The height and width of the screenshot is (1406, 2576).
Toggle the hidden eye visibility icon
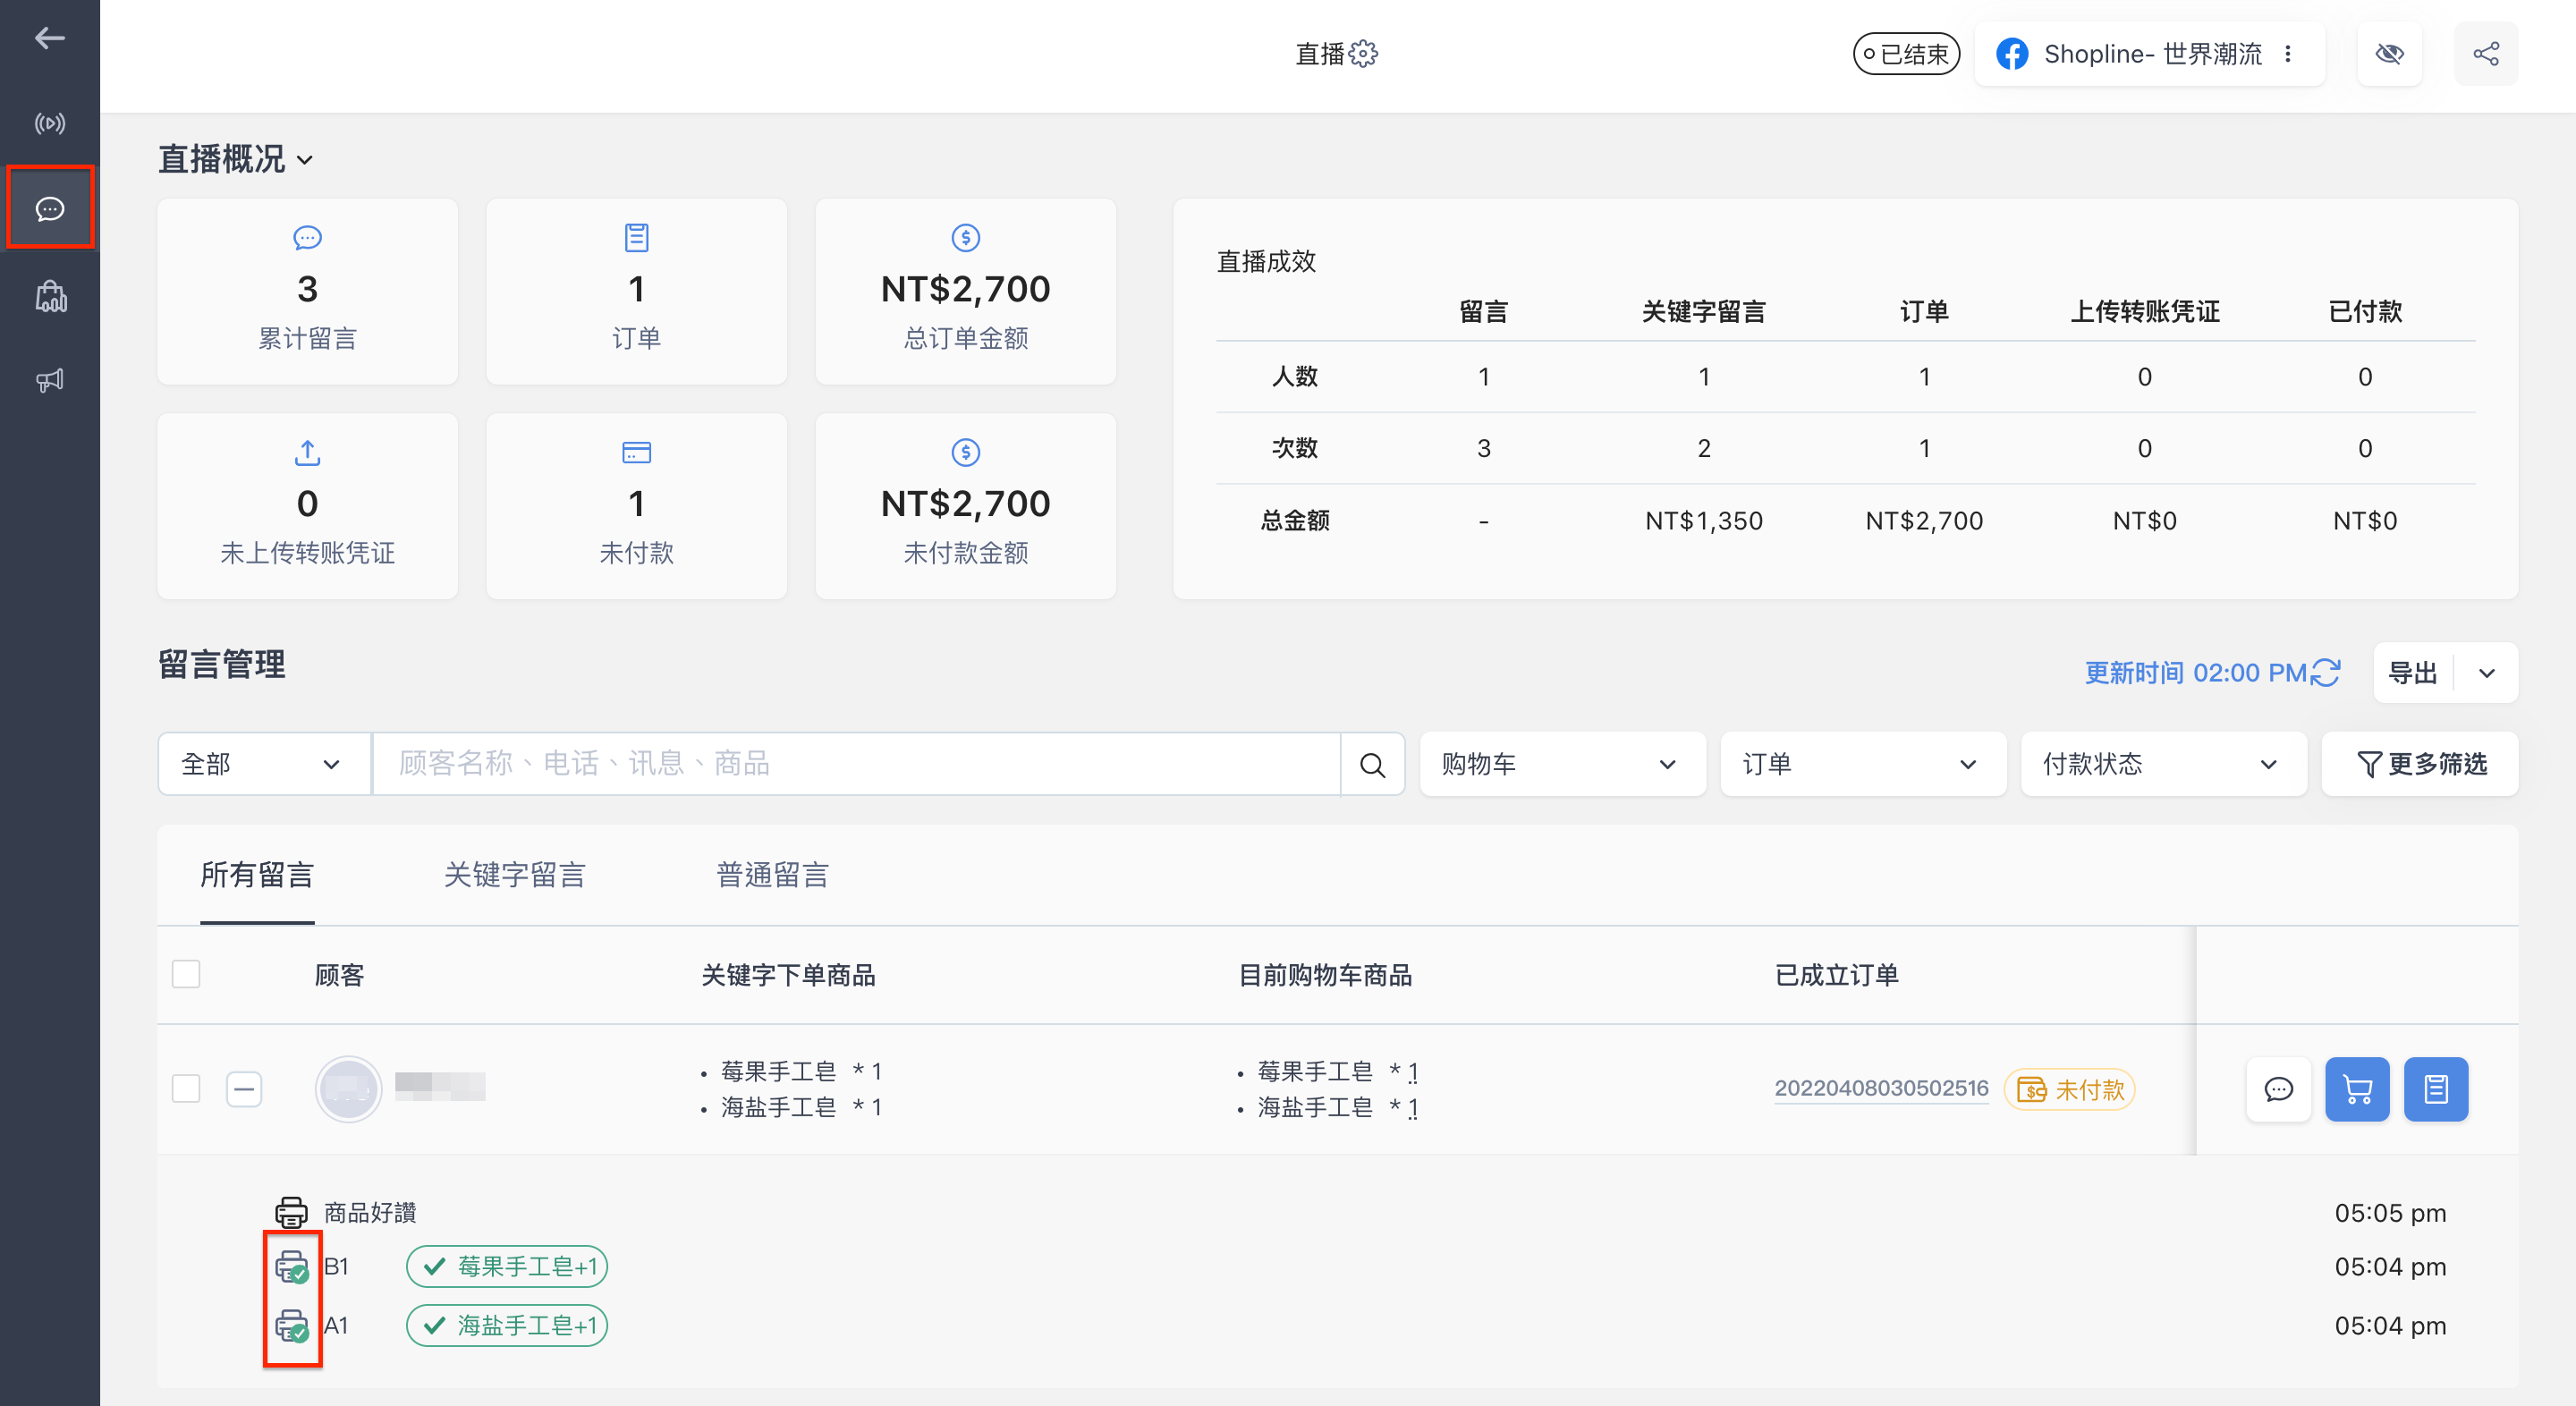(x=2390, y=54)
